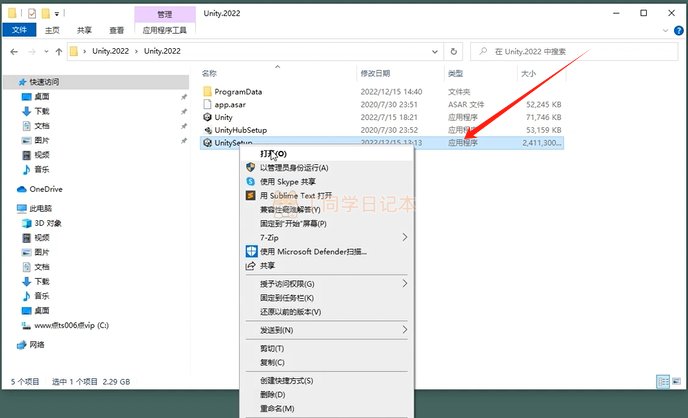Viewport: 688px width, 418px height.
Task: Go up one folder level arrow
Action: pos(59,51)
